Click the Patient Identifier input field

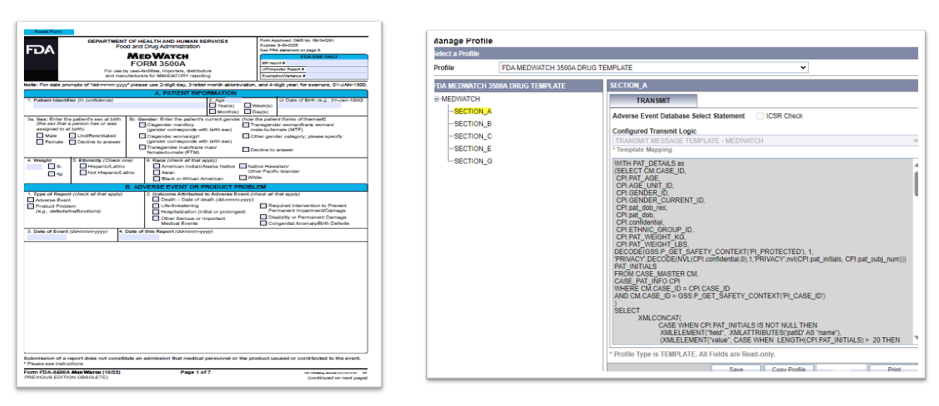119,105
